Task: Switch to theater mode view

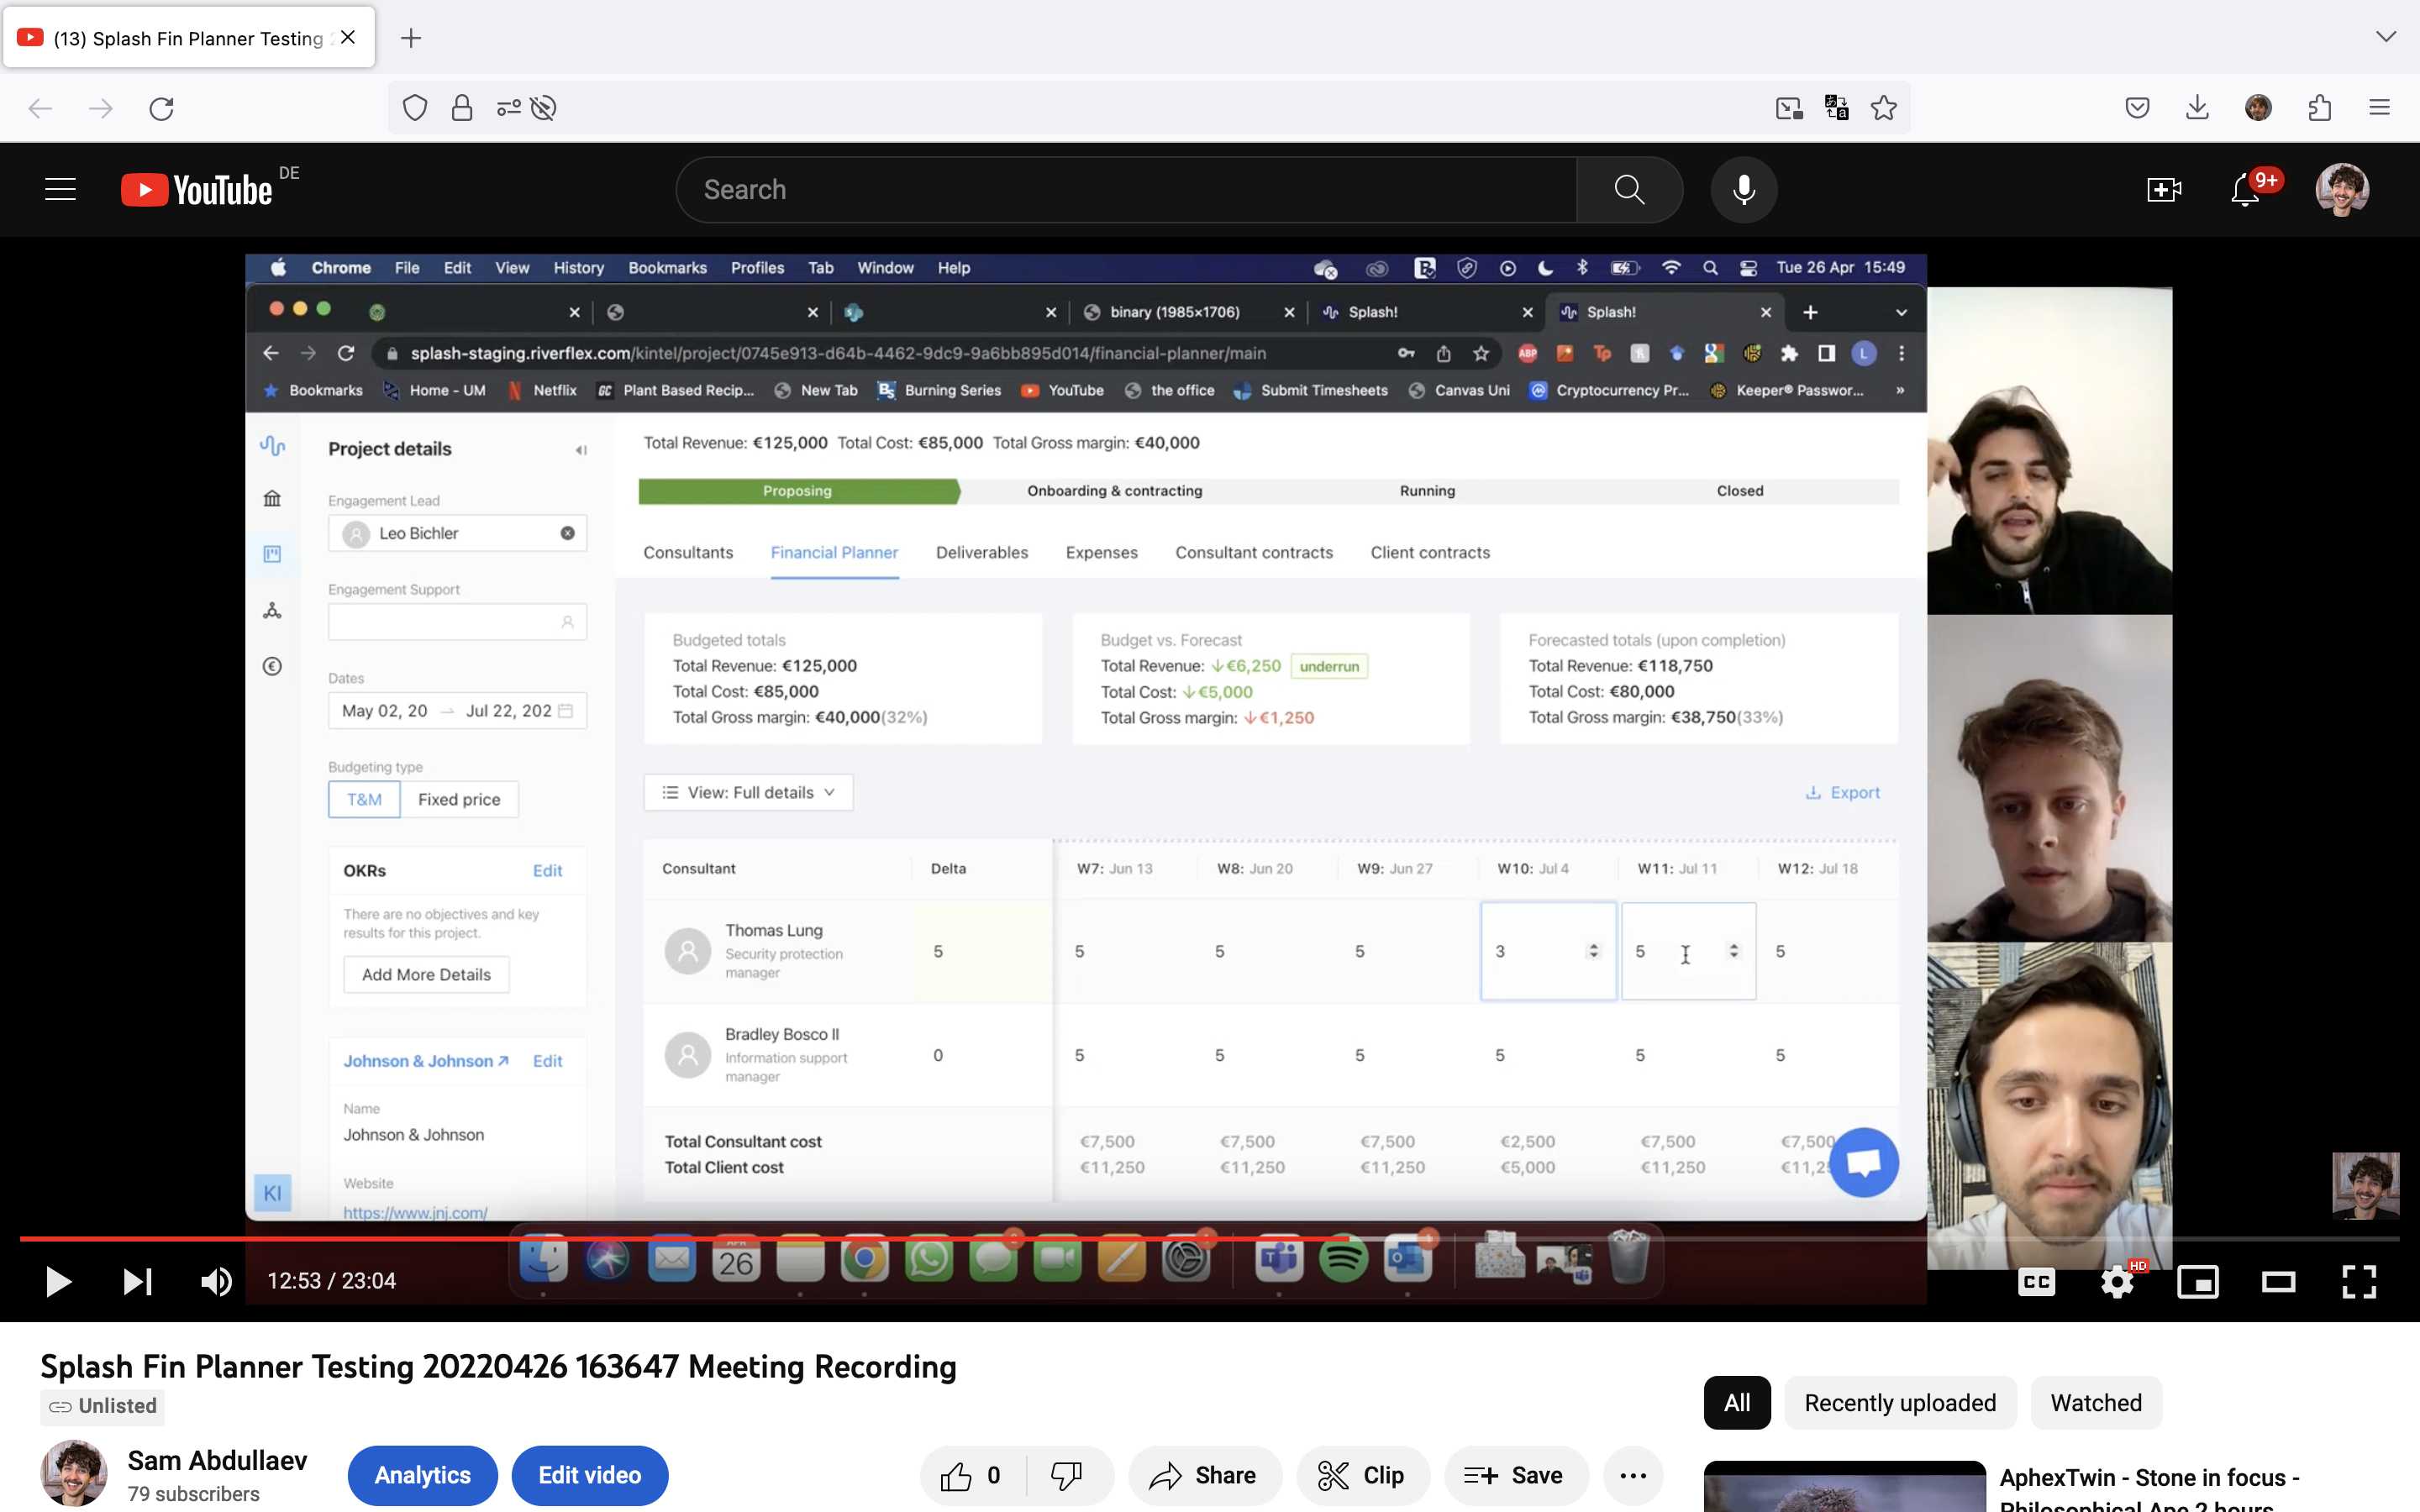Action: 2278,1282
